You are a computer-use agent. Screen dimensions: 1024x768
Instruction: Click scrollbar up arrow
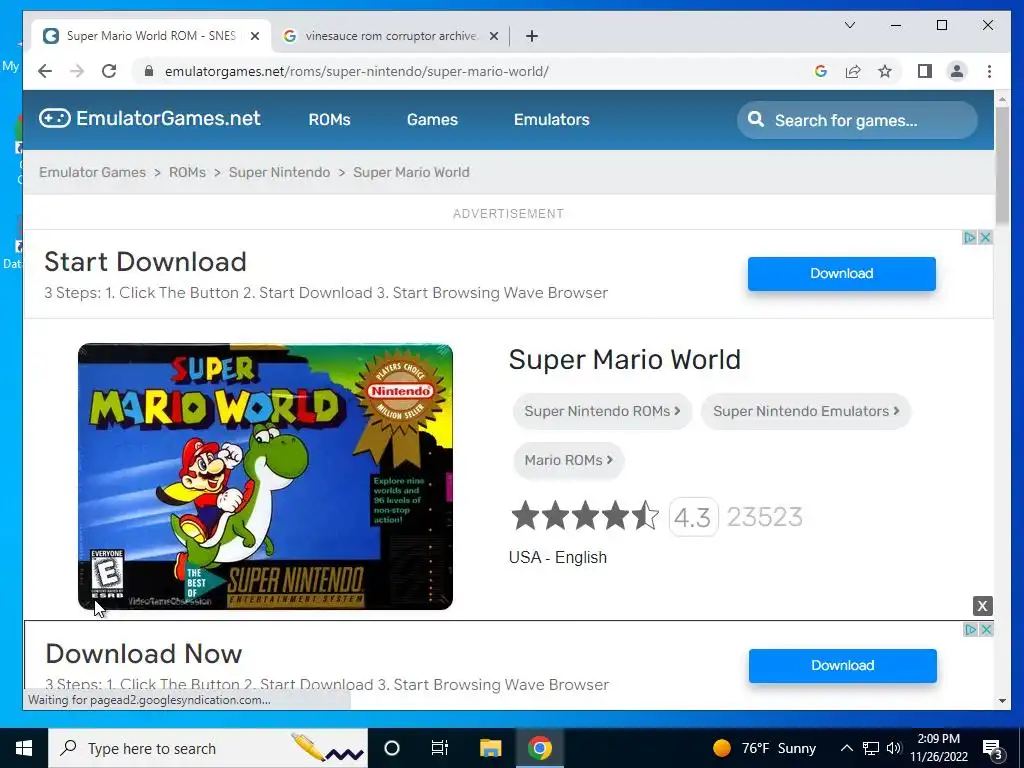(x=1002, y=99)
